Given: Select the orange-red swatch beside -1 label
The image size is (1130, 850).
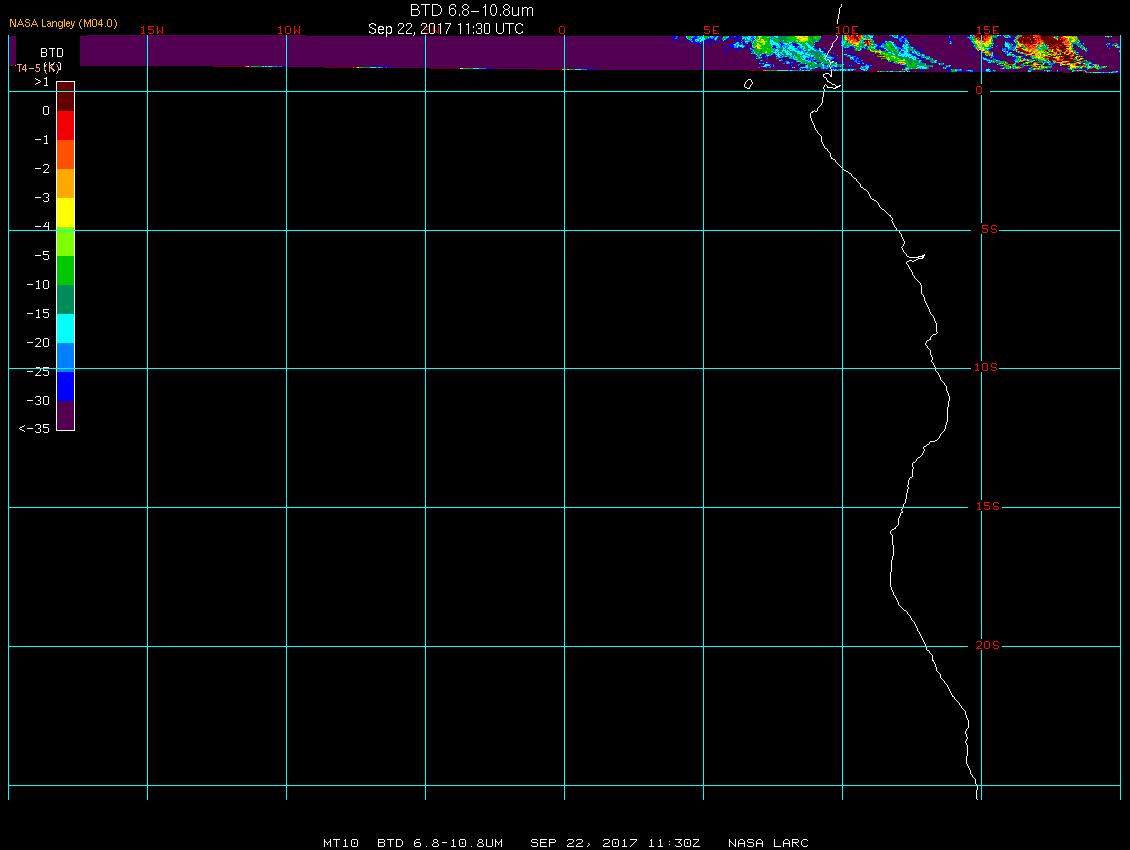Looking at the screenshot, I should (x=66, y=154).
